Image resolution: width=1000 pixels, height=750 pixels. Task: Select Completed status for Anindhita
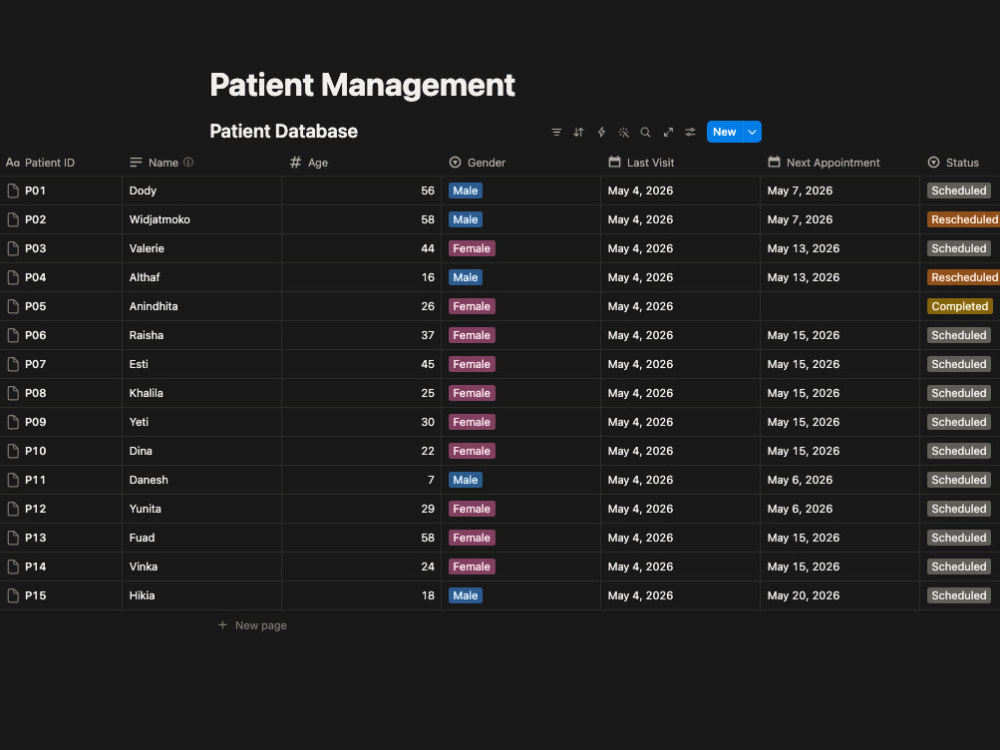960,306
